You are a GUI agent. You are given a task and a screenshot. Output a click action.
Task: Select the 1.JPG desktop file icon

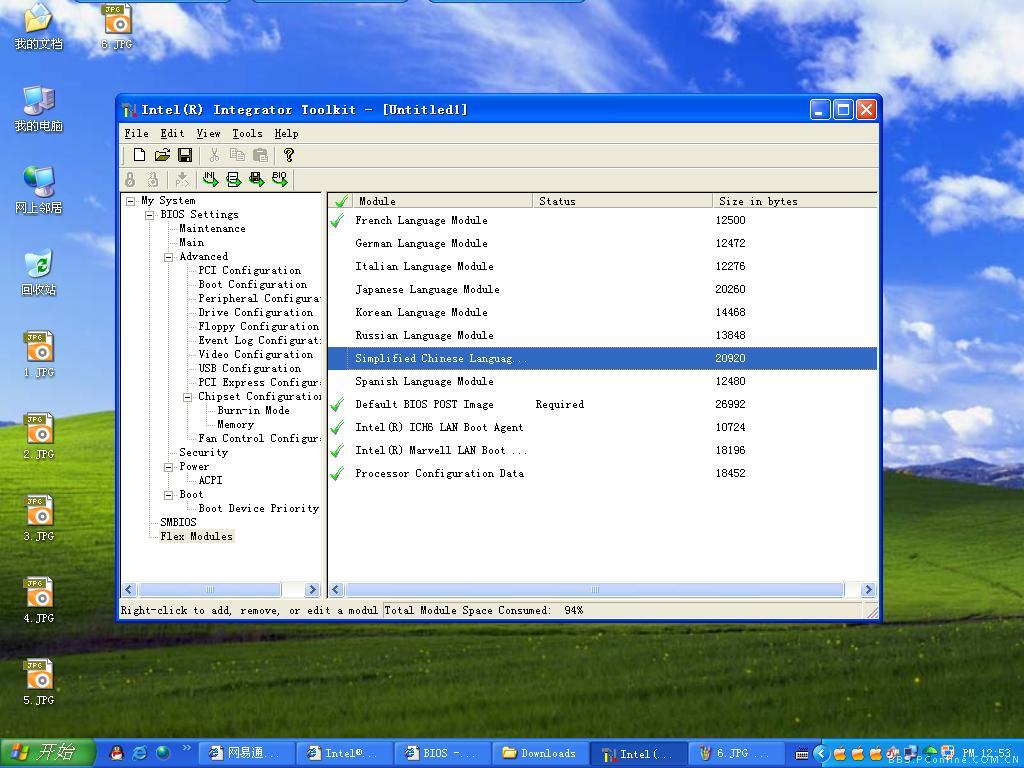39,355
